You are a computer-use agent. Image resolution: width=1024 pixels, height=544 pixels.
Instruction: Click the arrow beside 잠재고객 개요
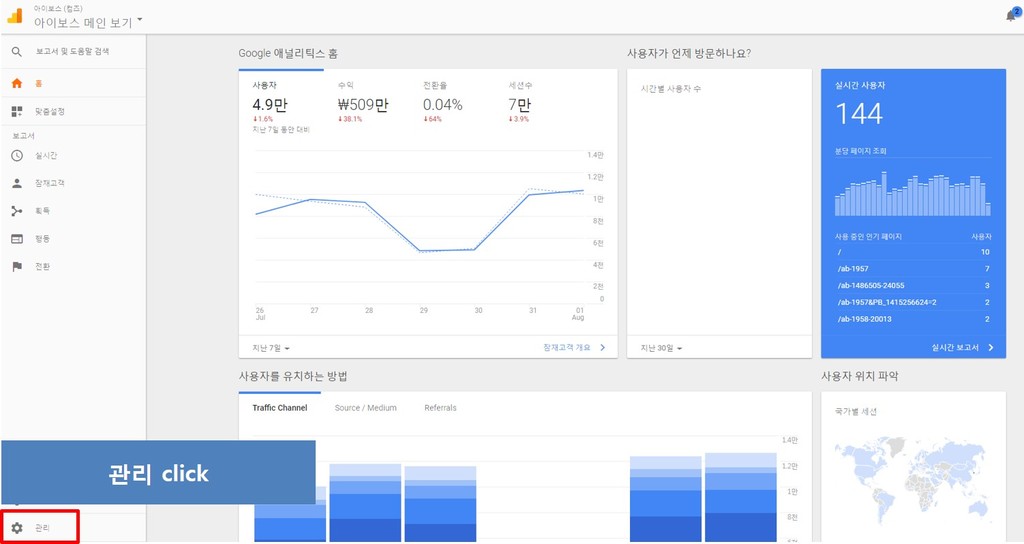point(602,347)
